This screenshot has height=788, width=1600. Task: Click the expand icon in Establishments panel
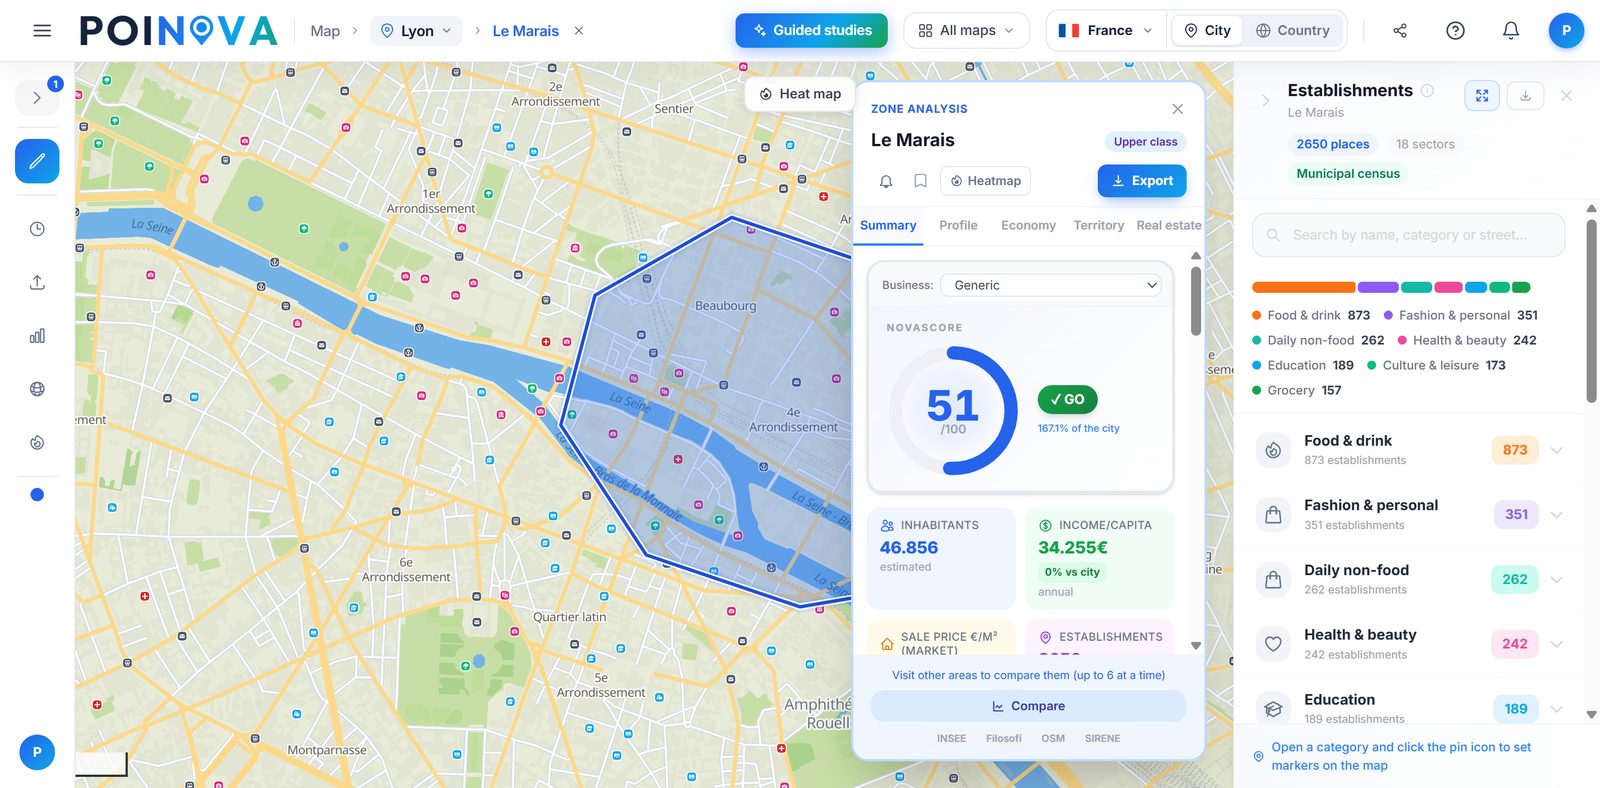1482,96
